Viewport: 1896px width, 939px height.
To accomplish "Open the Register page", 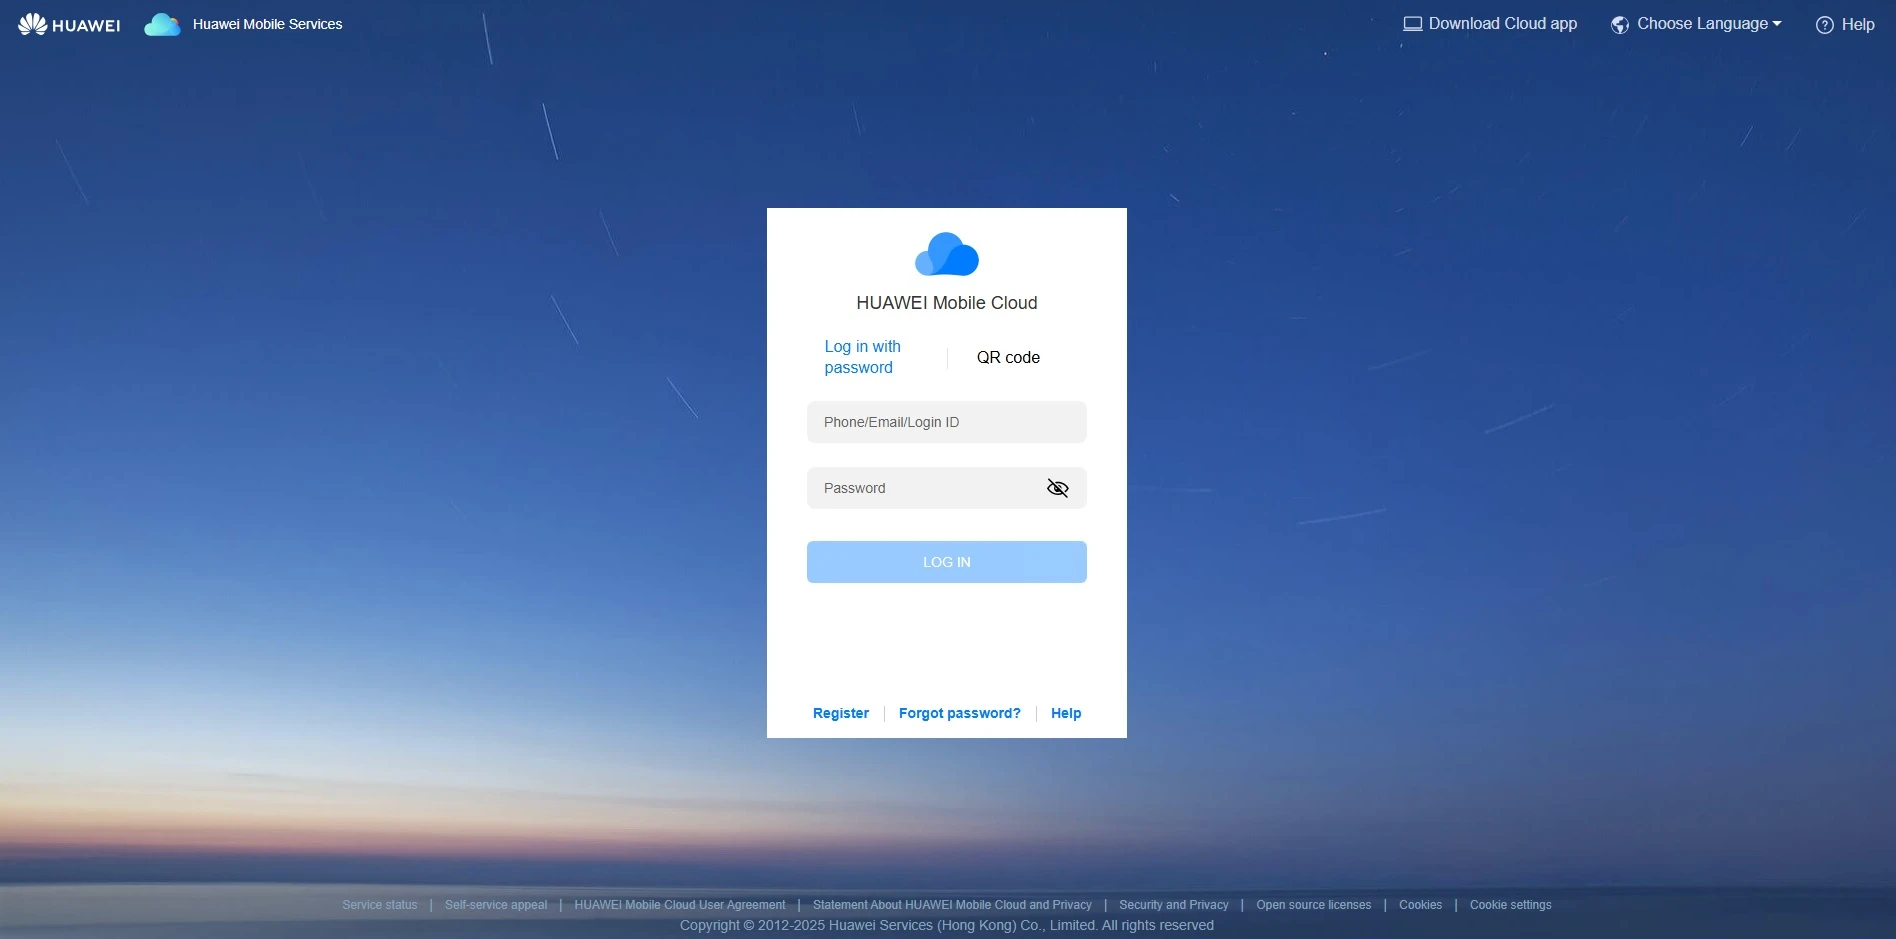I will pos(840,713).
